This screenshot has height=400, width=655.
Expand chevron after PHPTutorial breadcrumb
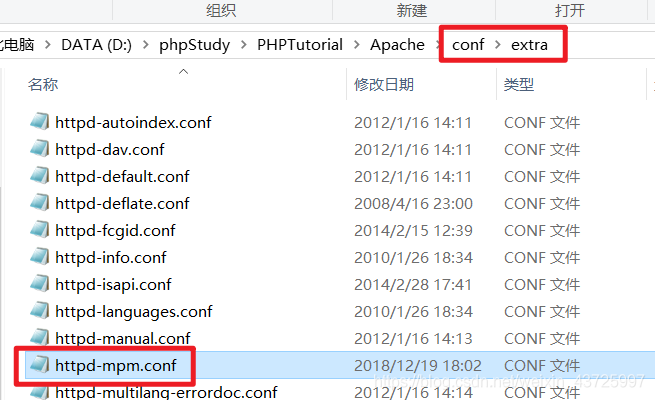(356, 44)
